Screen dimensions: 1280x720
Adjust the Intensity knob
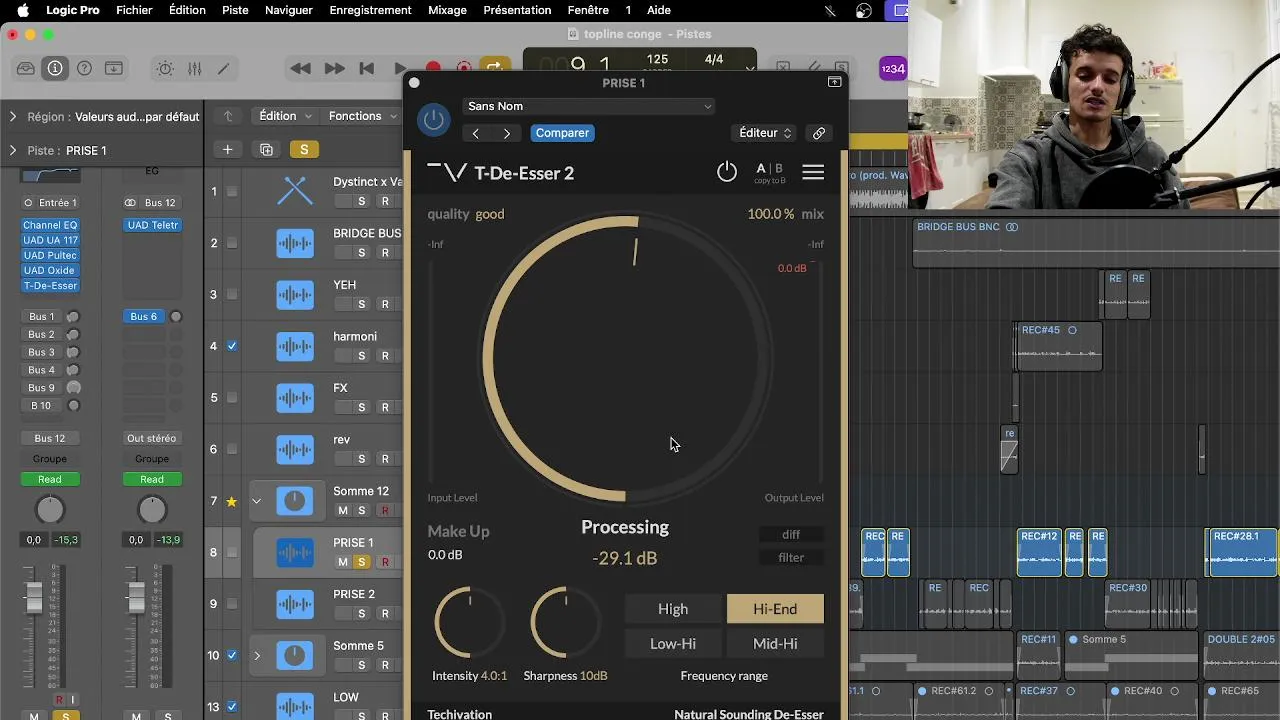tap(469, 623)
